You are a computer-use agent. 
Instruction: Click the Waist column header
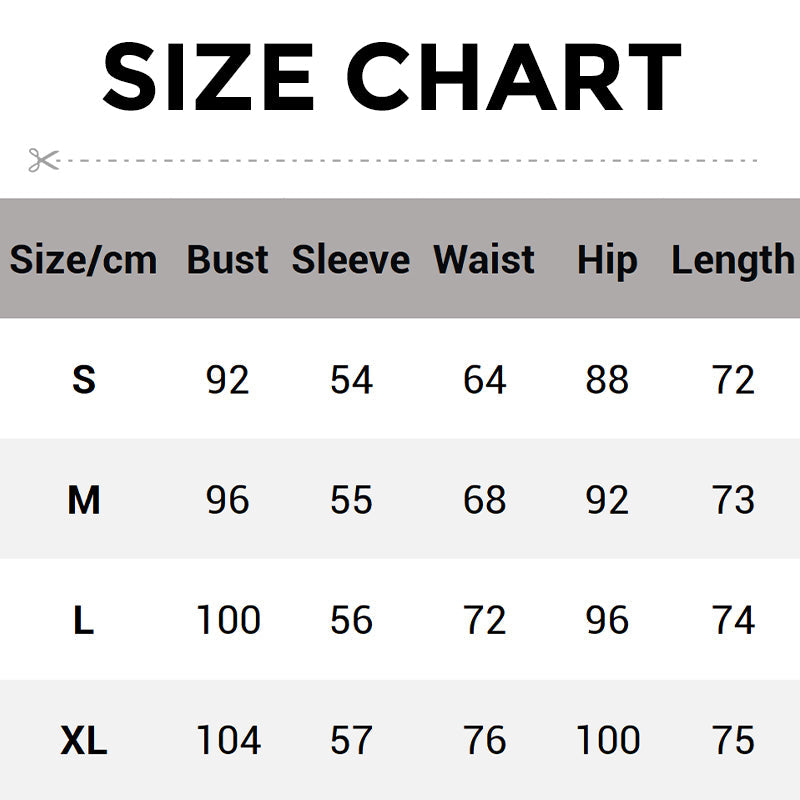[x=484, y=260]
